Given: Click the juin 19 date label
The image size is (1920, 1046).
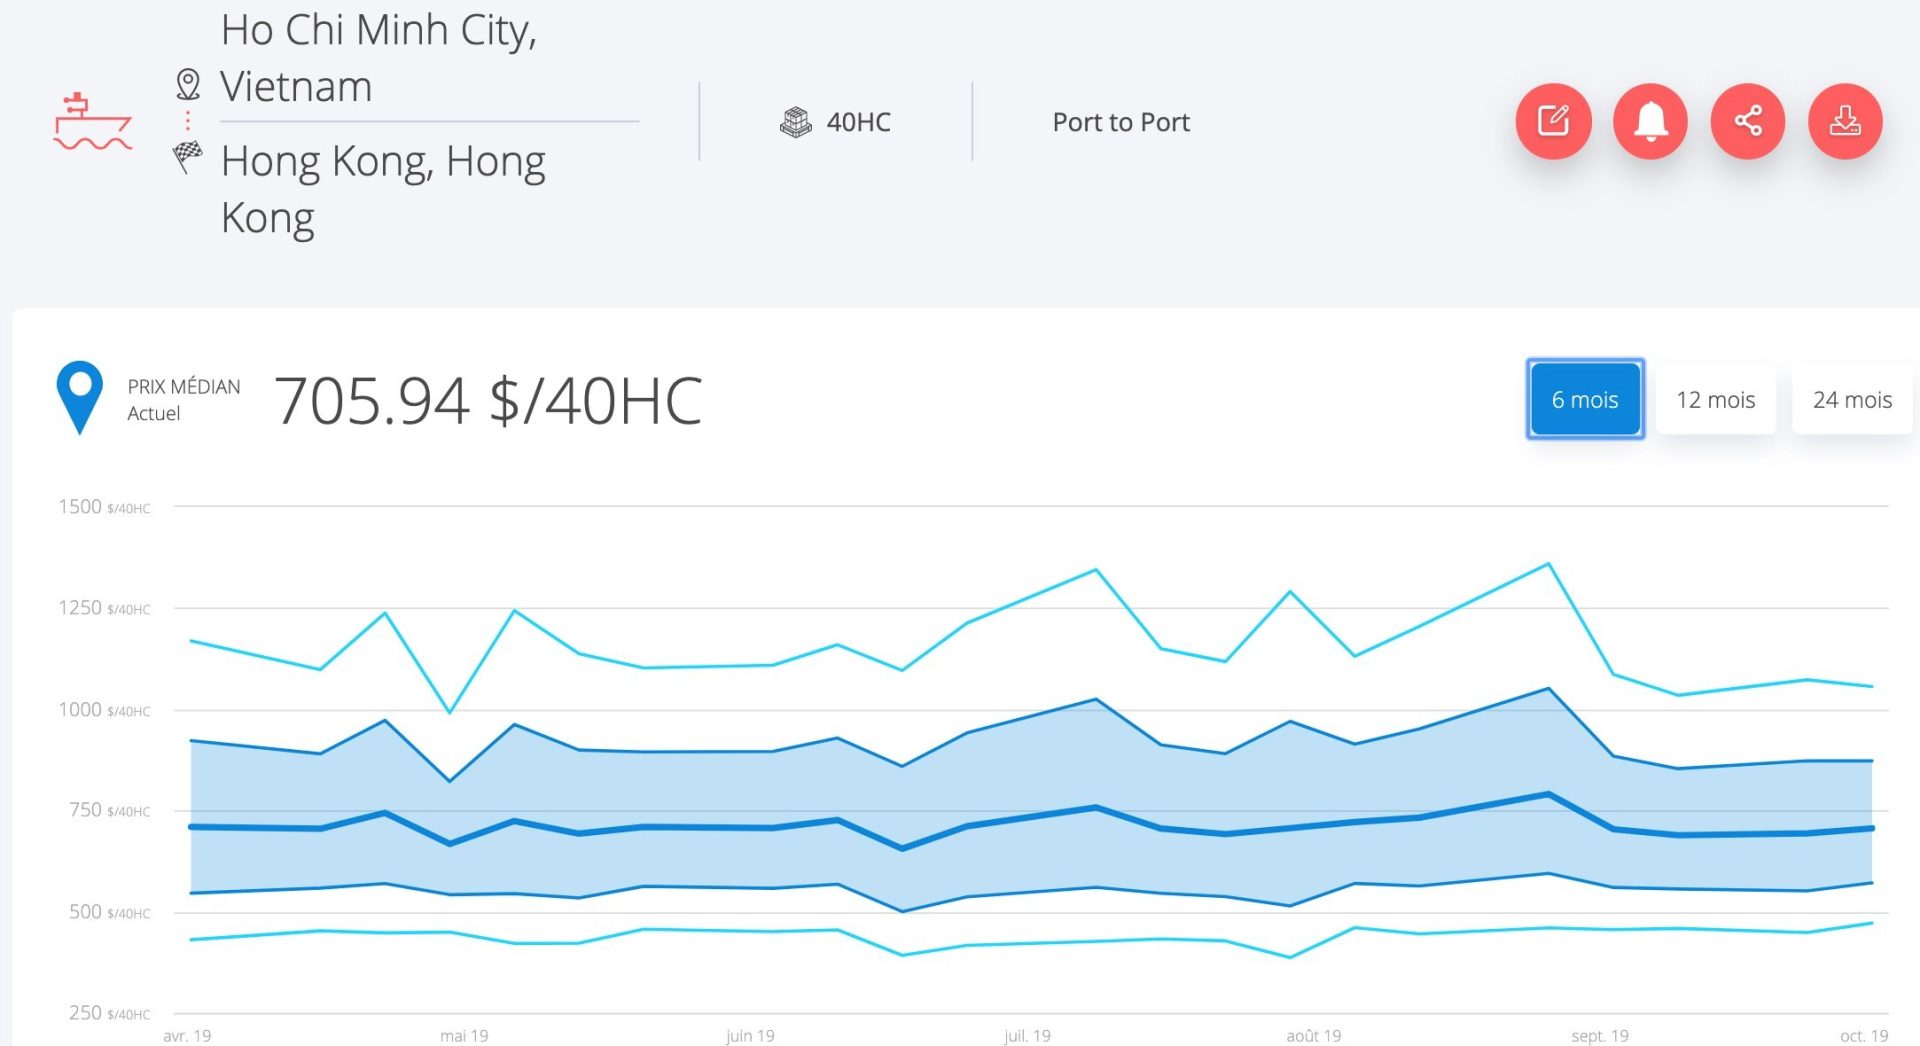Looking at the screenshot, I should pos(750,1036).
